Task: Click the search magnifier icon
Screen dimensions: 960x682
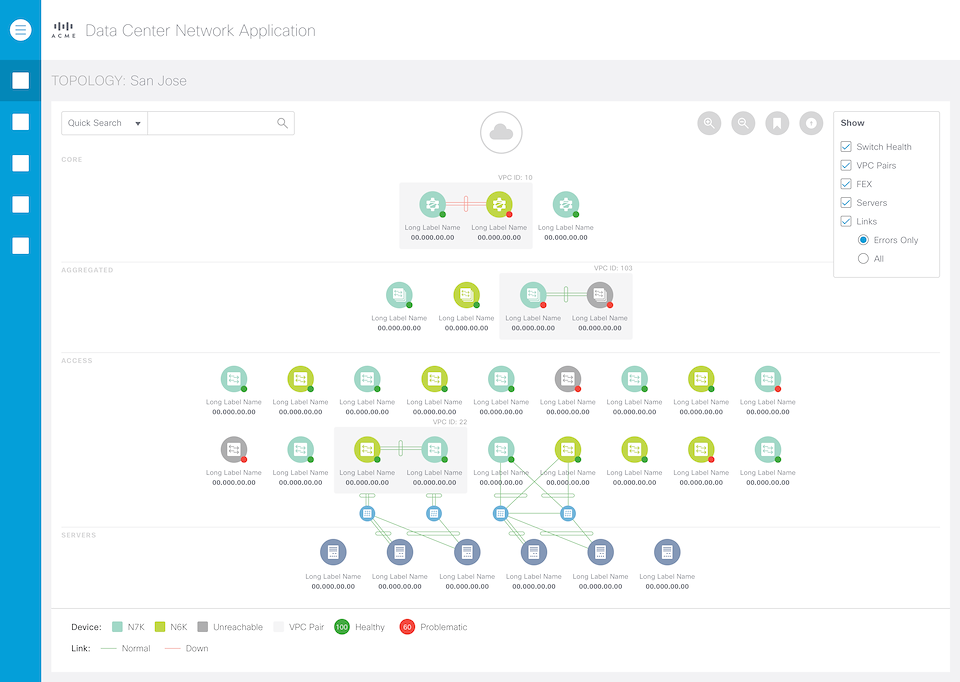Action: coord(283,123)
